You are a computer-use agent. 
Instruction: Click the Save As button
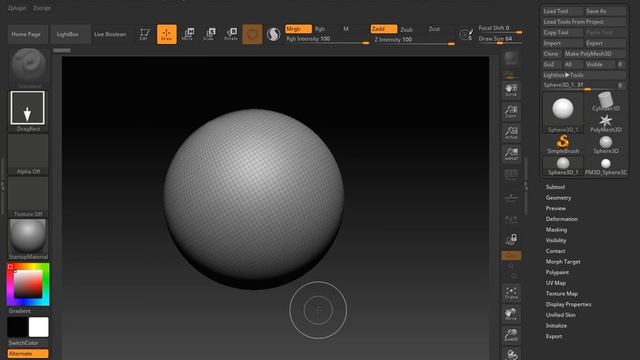606,11
